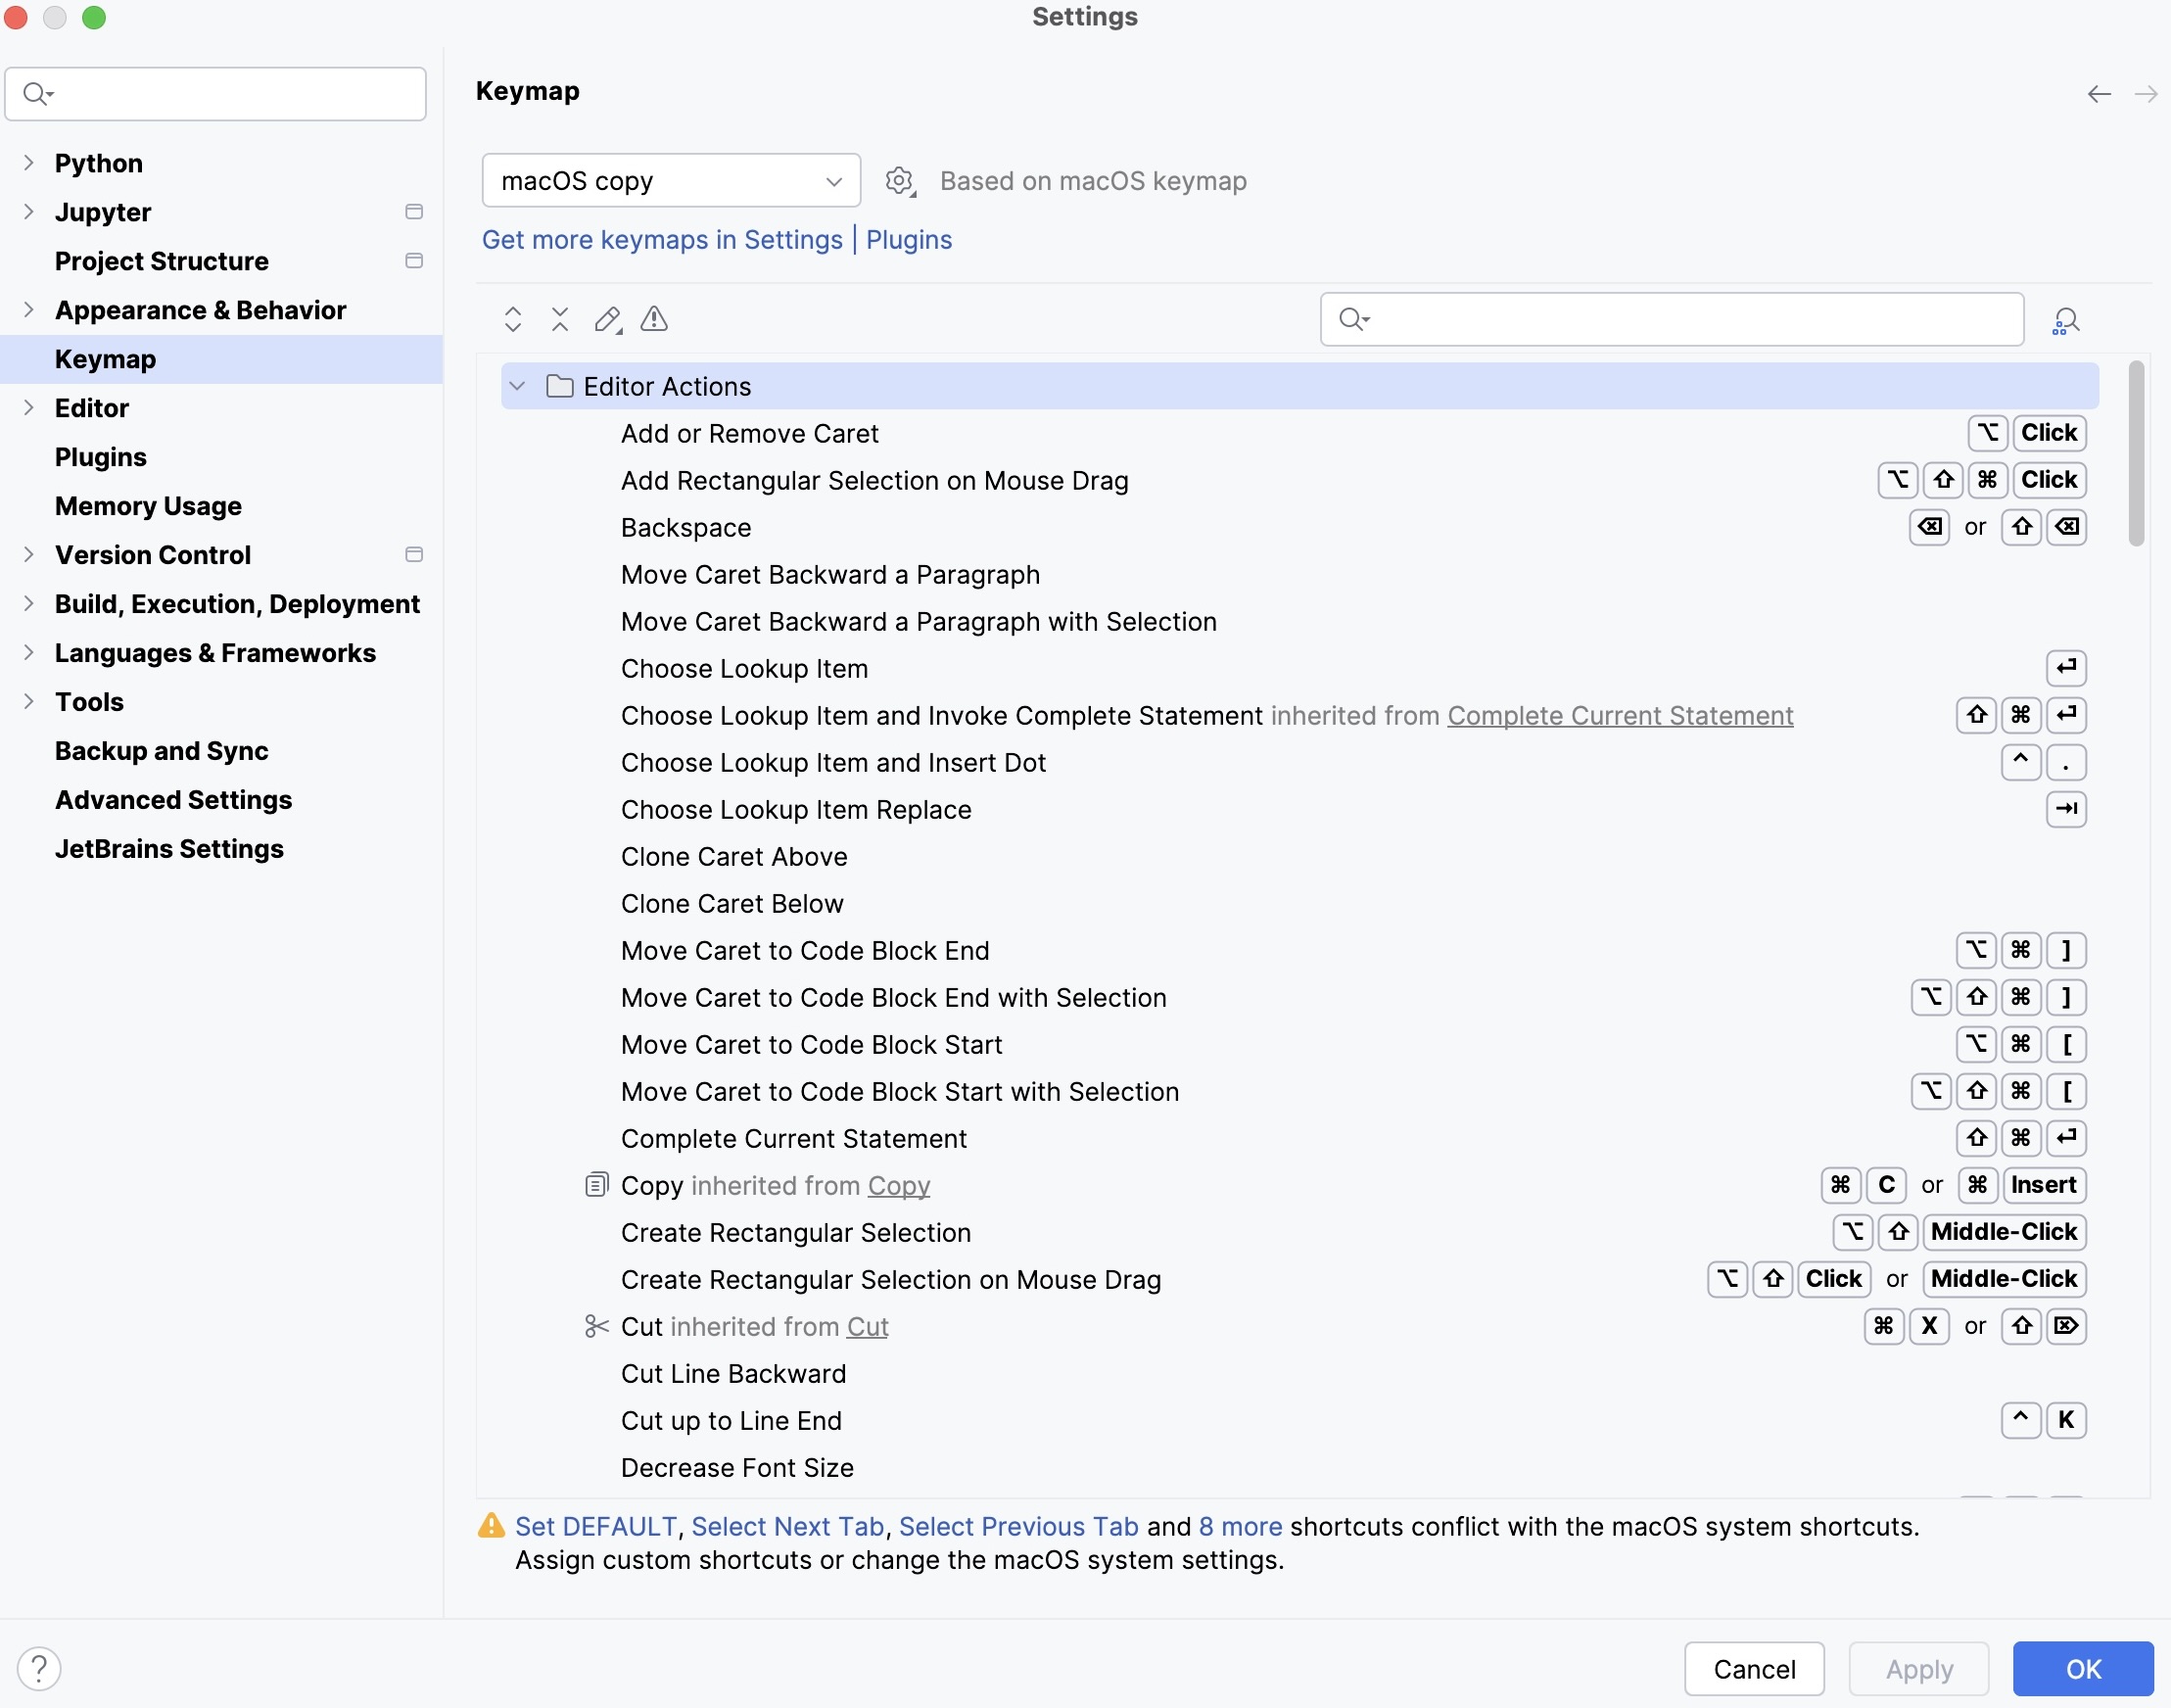Open the Plugins settings page
Screen dimensions: 2171x1708
tap(100, 457)
